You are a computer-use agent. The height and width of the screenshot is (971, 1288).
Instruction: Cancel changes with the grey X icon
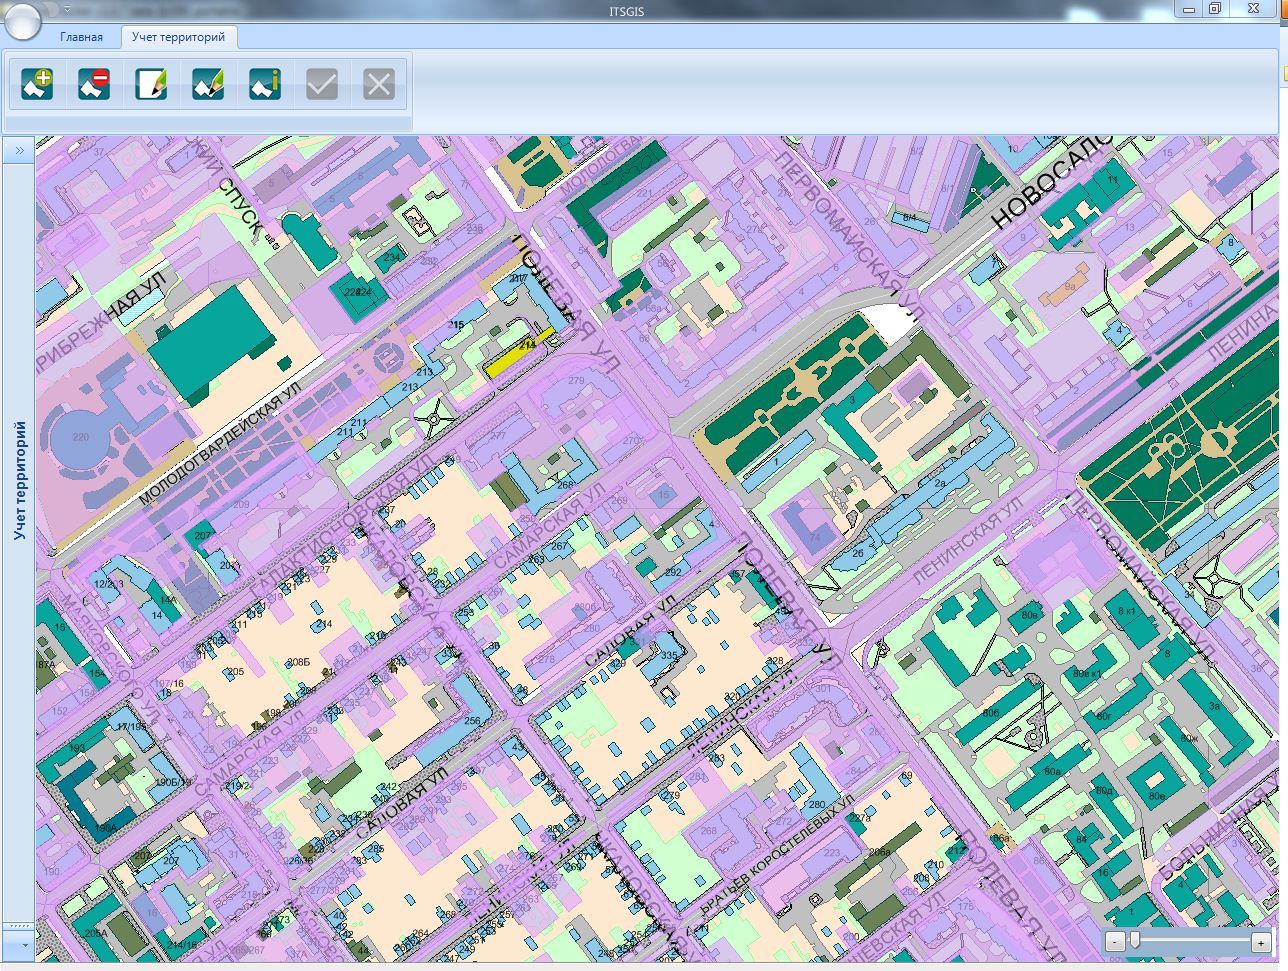[x=379, y=84]
